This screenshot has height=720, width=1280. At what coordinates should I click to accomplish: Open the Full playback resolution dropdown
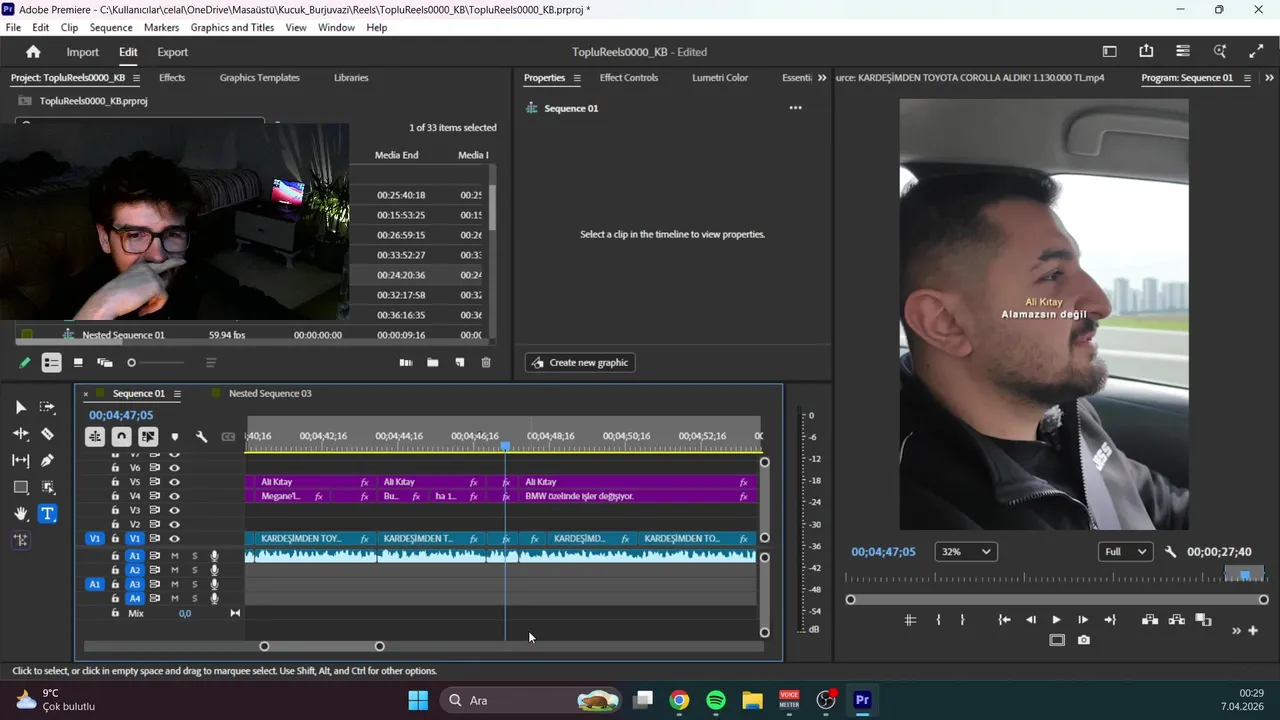[1124, 552]
